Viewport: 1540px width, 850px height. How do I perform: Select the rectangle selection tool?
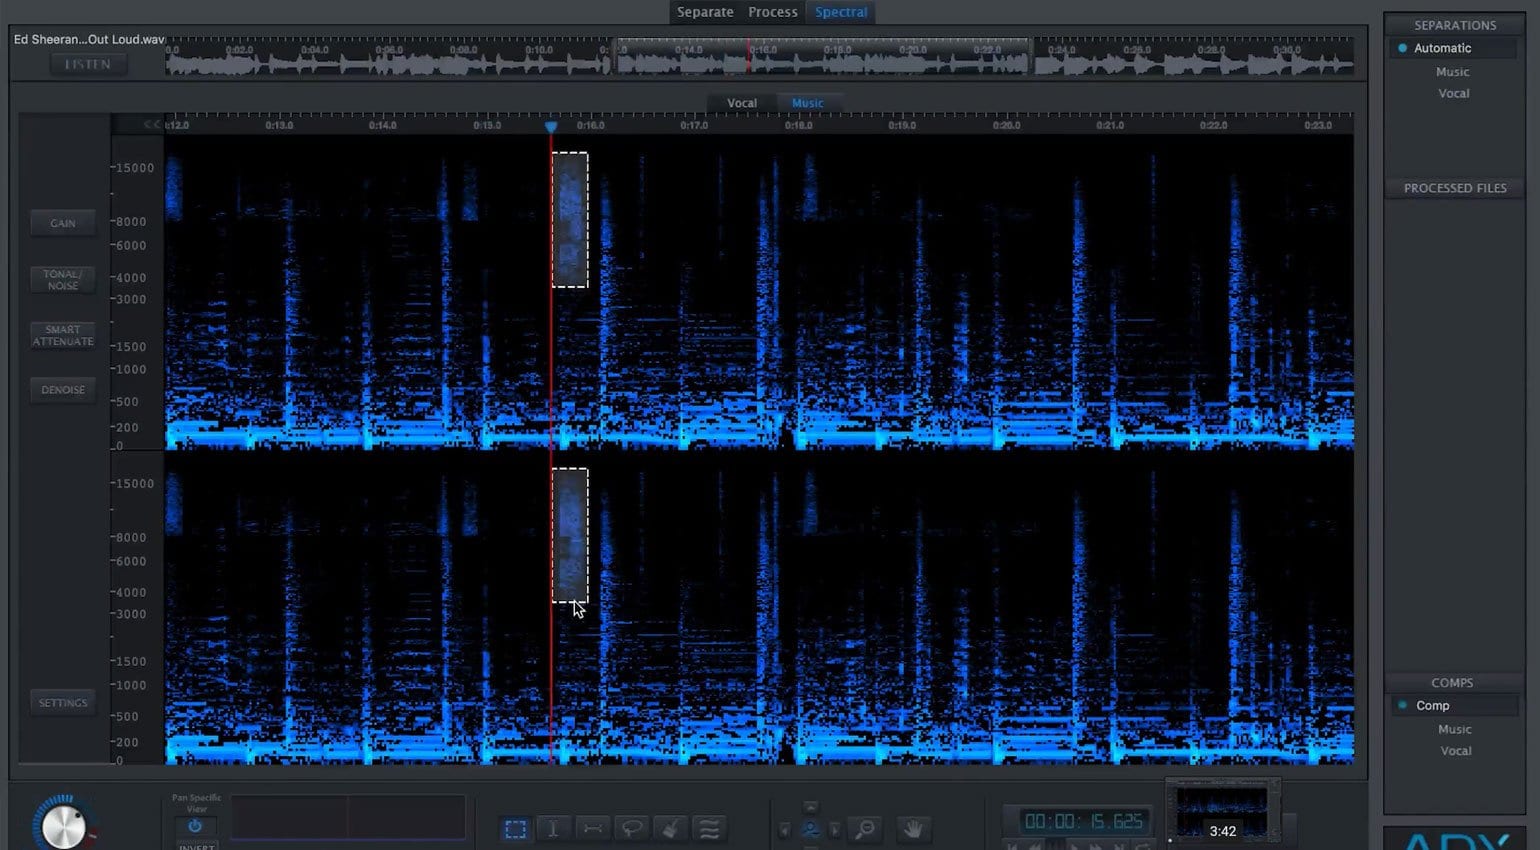tap(517, 828)
